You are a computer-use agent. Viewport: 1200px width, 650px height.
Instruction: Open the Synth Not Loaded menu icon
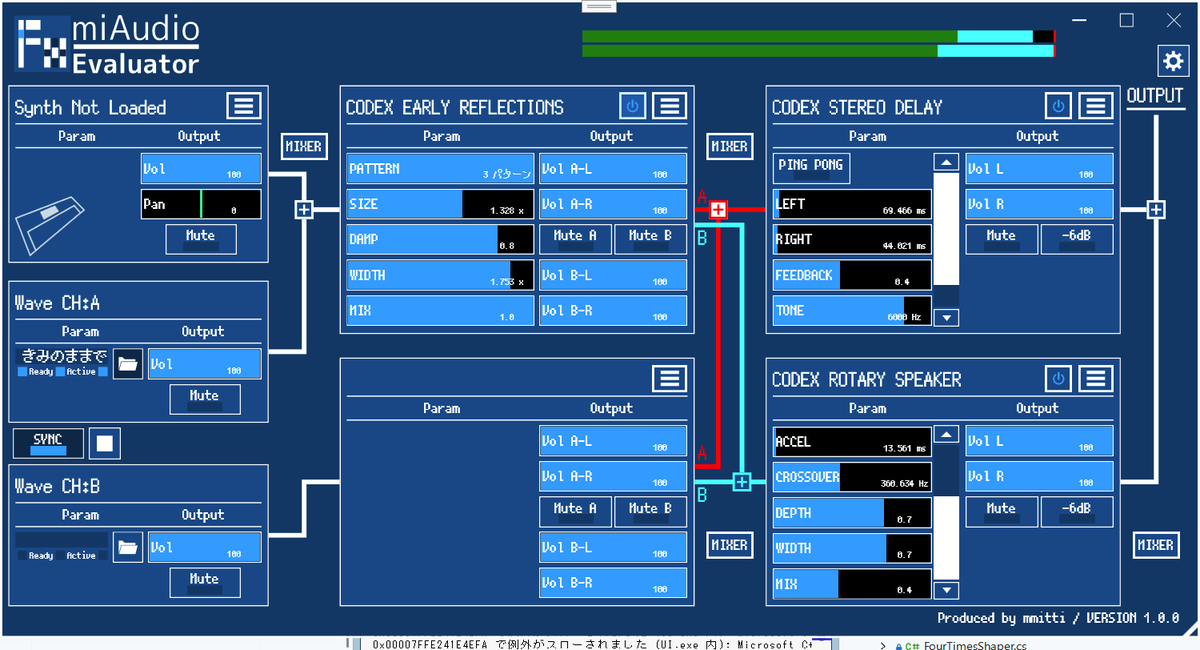[243, 105]
